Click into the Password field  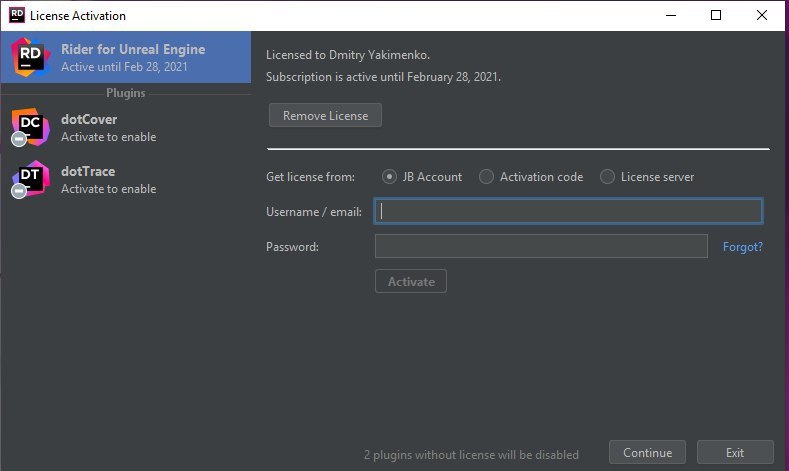(x=541, y=246)
